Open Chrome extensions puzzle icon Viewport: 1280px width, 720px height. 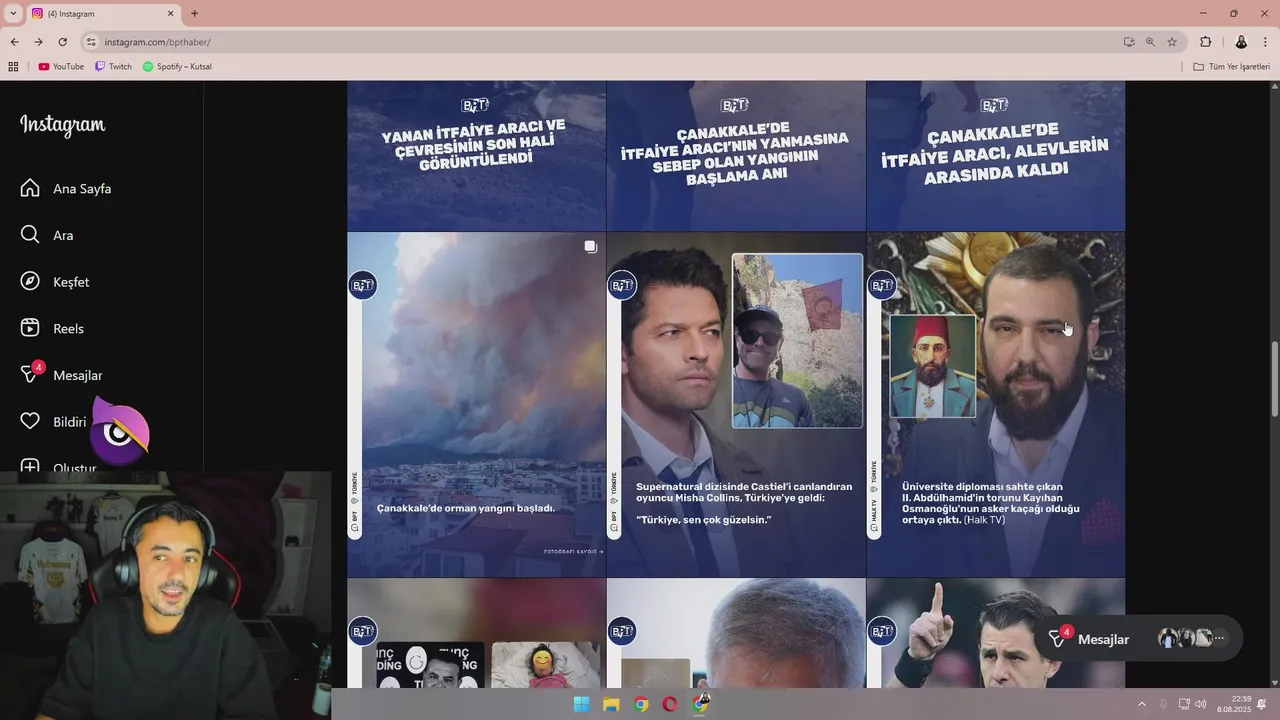coord(1205,42)
